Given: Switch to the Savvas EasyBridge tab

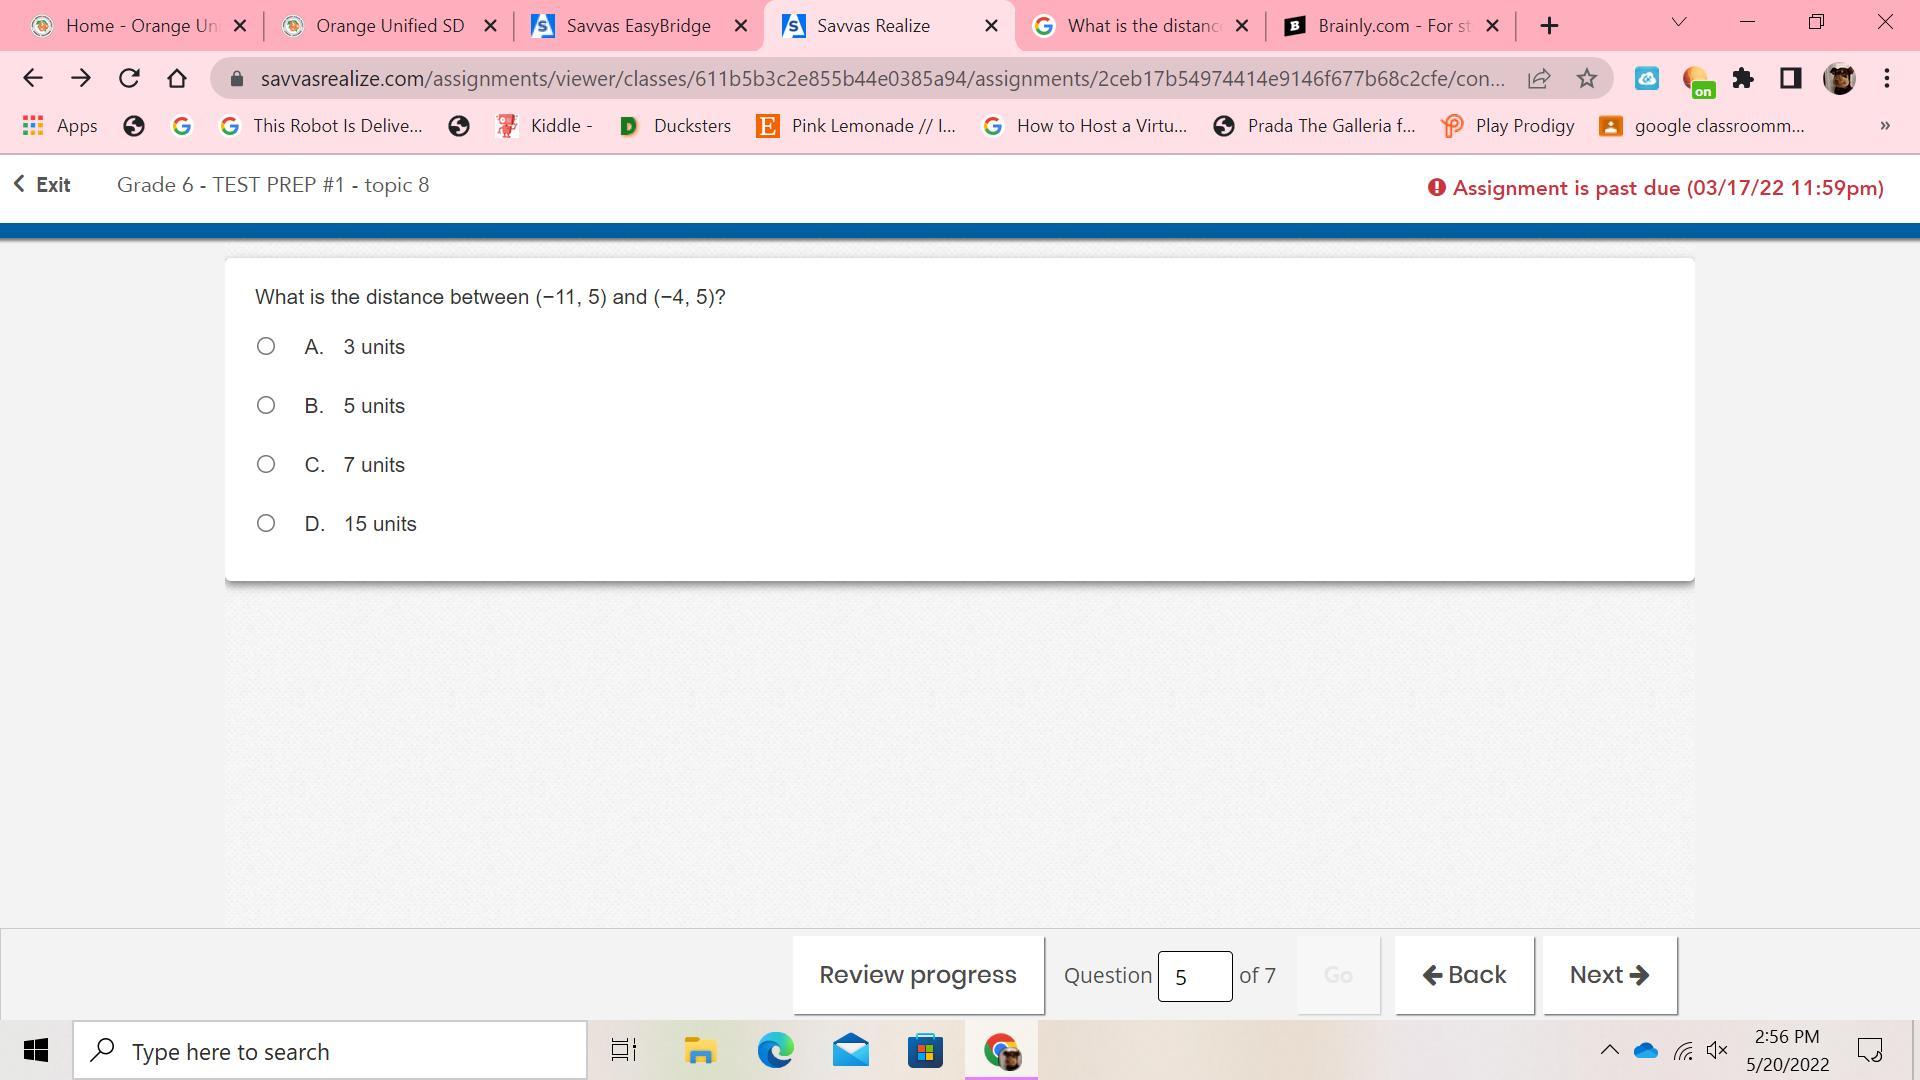Looking at the screenshot, I should click(638, 26).
